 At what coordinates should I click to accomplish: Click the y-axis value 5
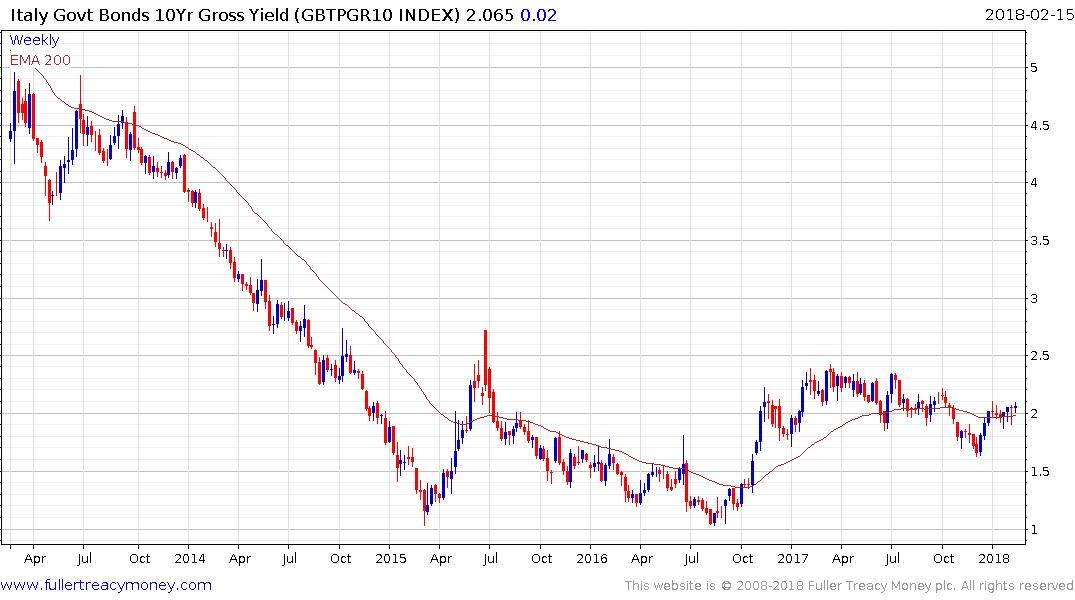click(1034, 67)
